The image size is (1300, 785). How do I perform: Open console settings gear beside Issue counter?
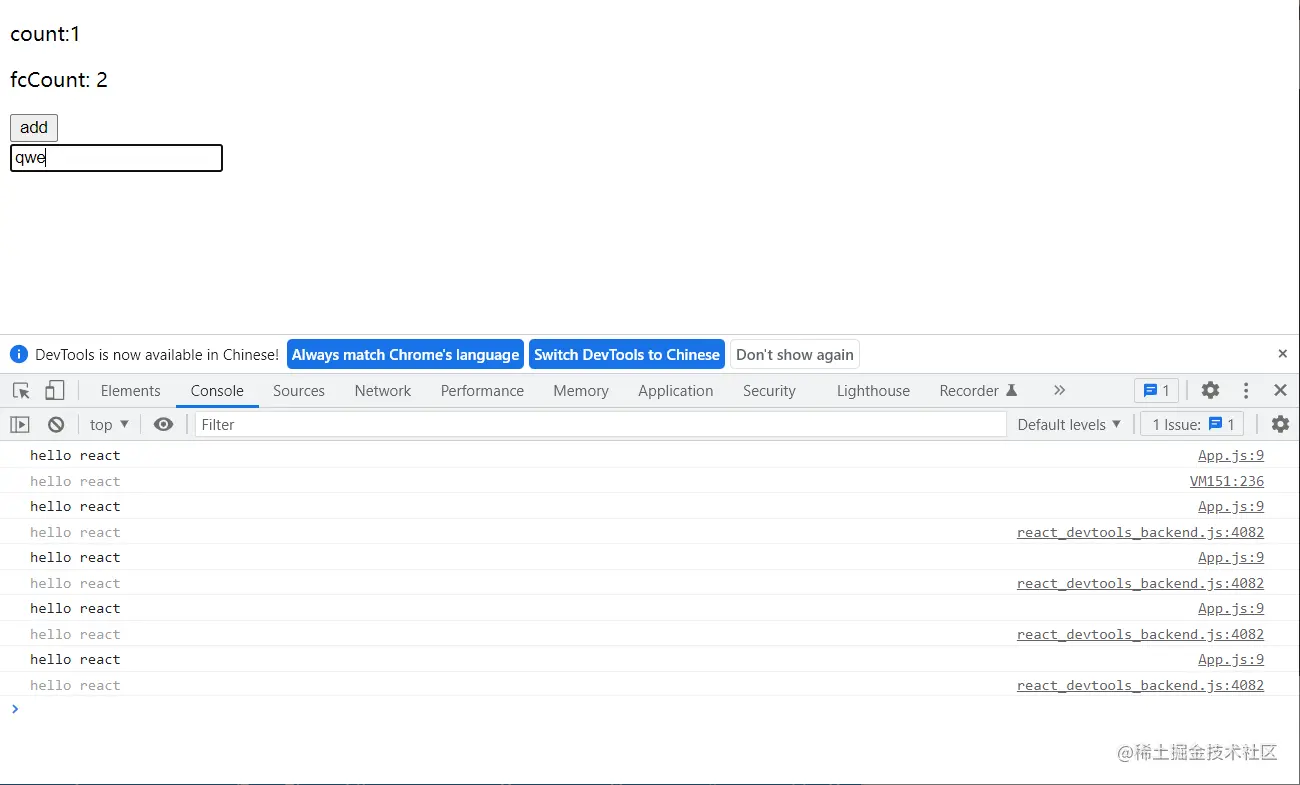[x=1280, y=425]
